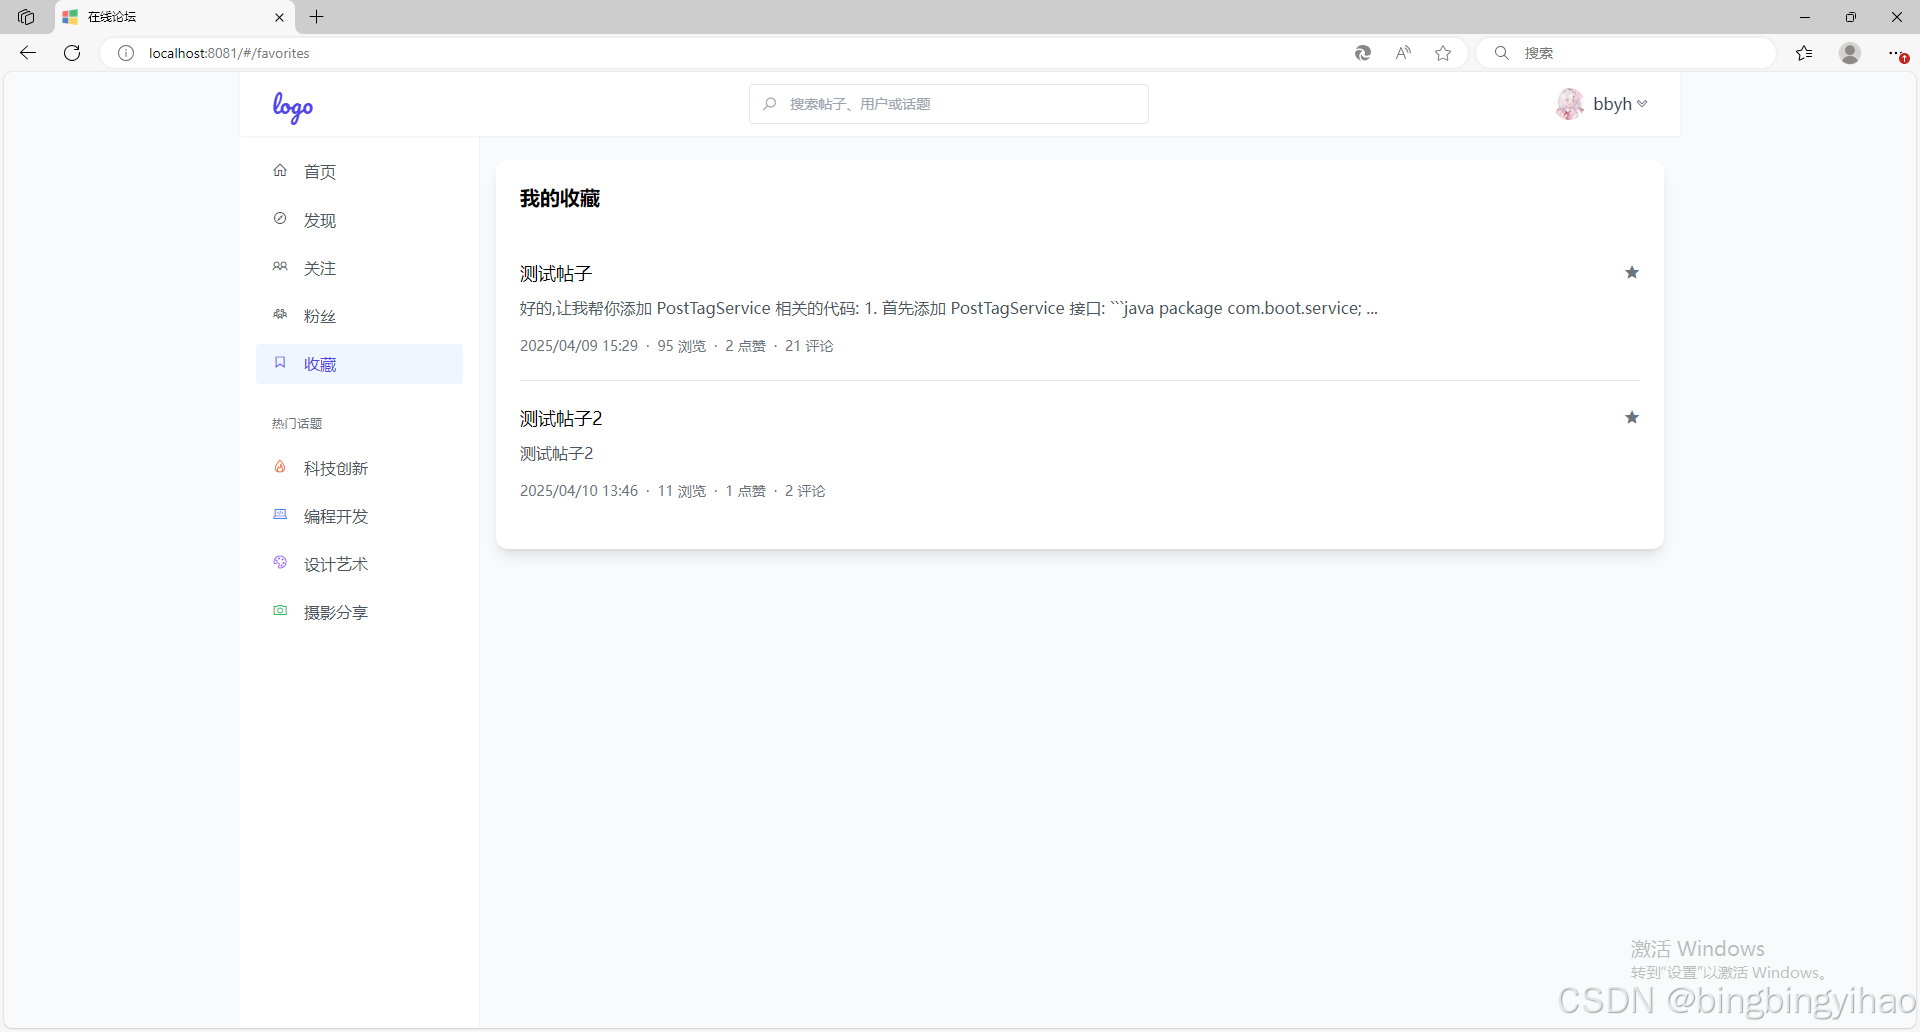
Task: Click the bbyh username
Action: 1612,104
